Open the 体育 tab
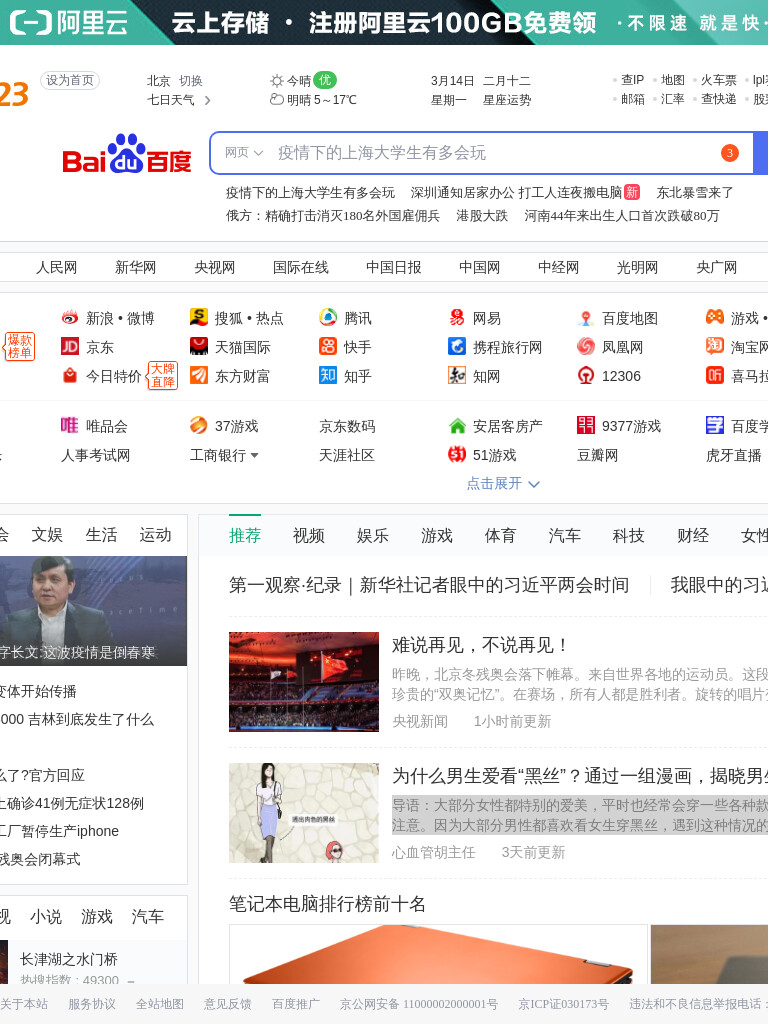 tap(500, 536)
